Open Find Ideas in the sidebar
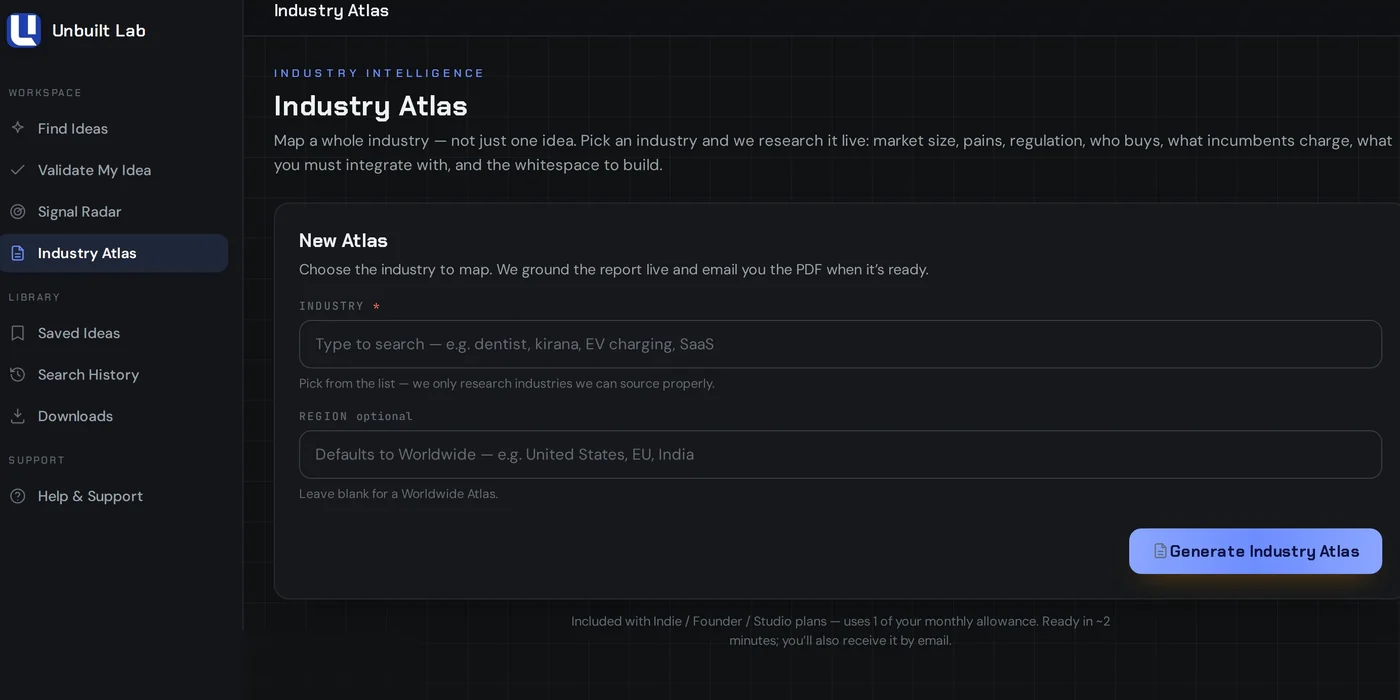Image resolution: width=1400 pixels, height=700 pixels. click(114, 128)
